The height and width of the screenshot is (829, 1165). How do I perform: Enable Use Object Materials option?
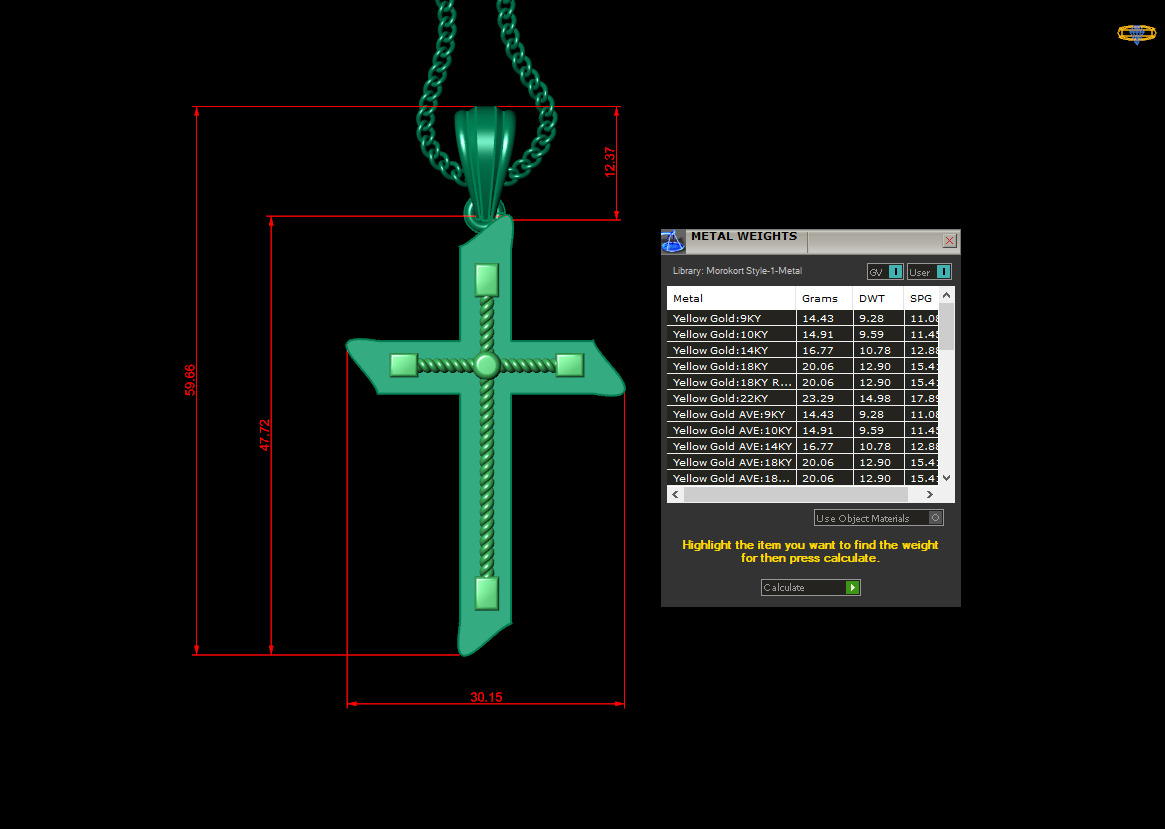click(878, 518)
